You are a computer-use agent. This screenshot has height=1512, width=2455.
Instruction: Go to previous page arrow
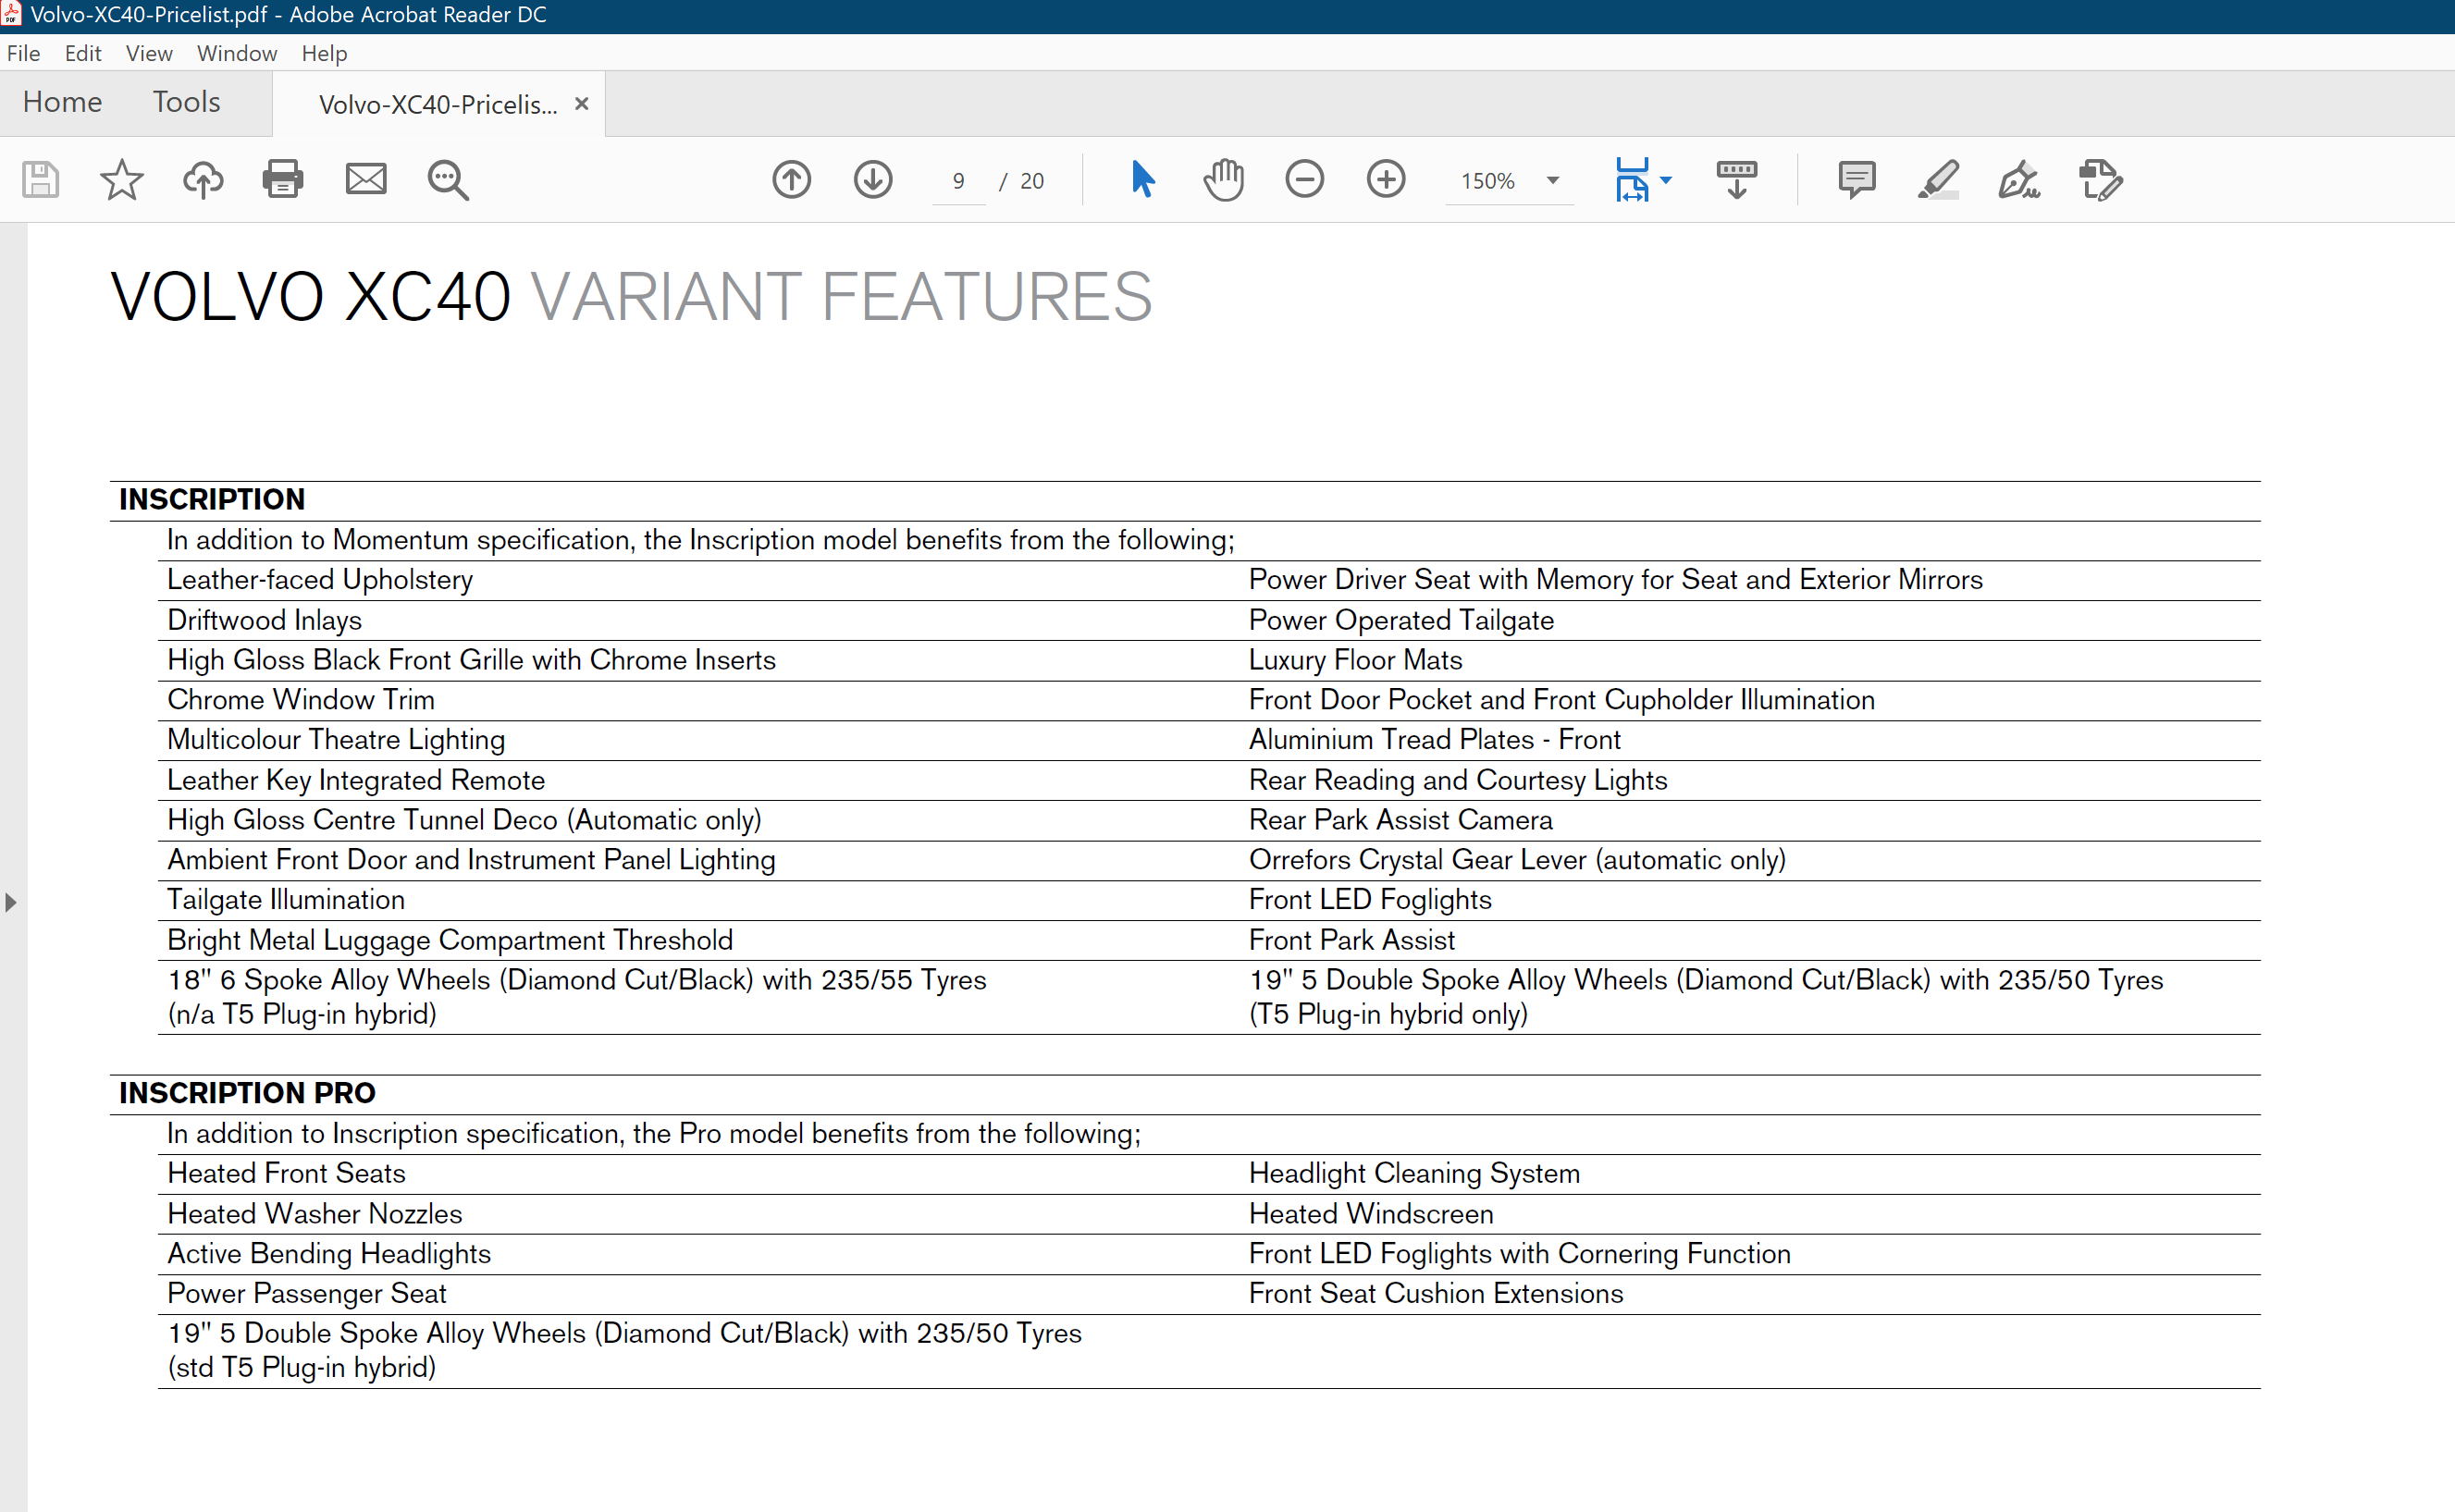(791, 180)
